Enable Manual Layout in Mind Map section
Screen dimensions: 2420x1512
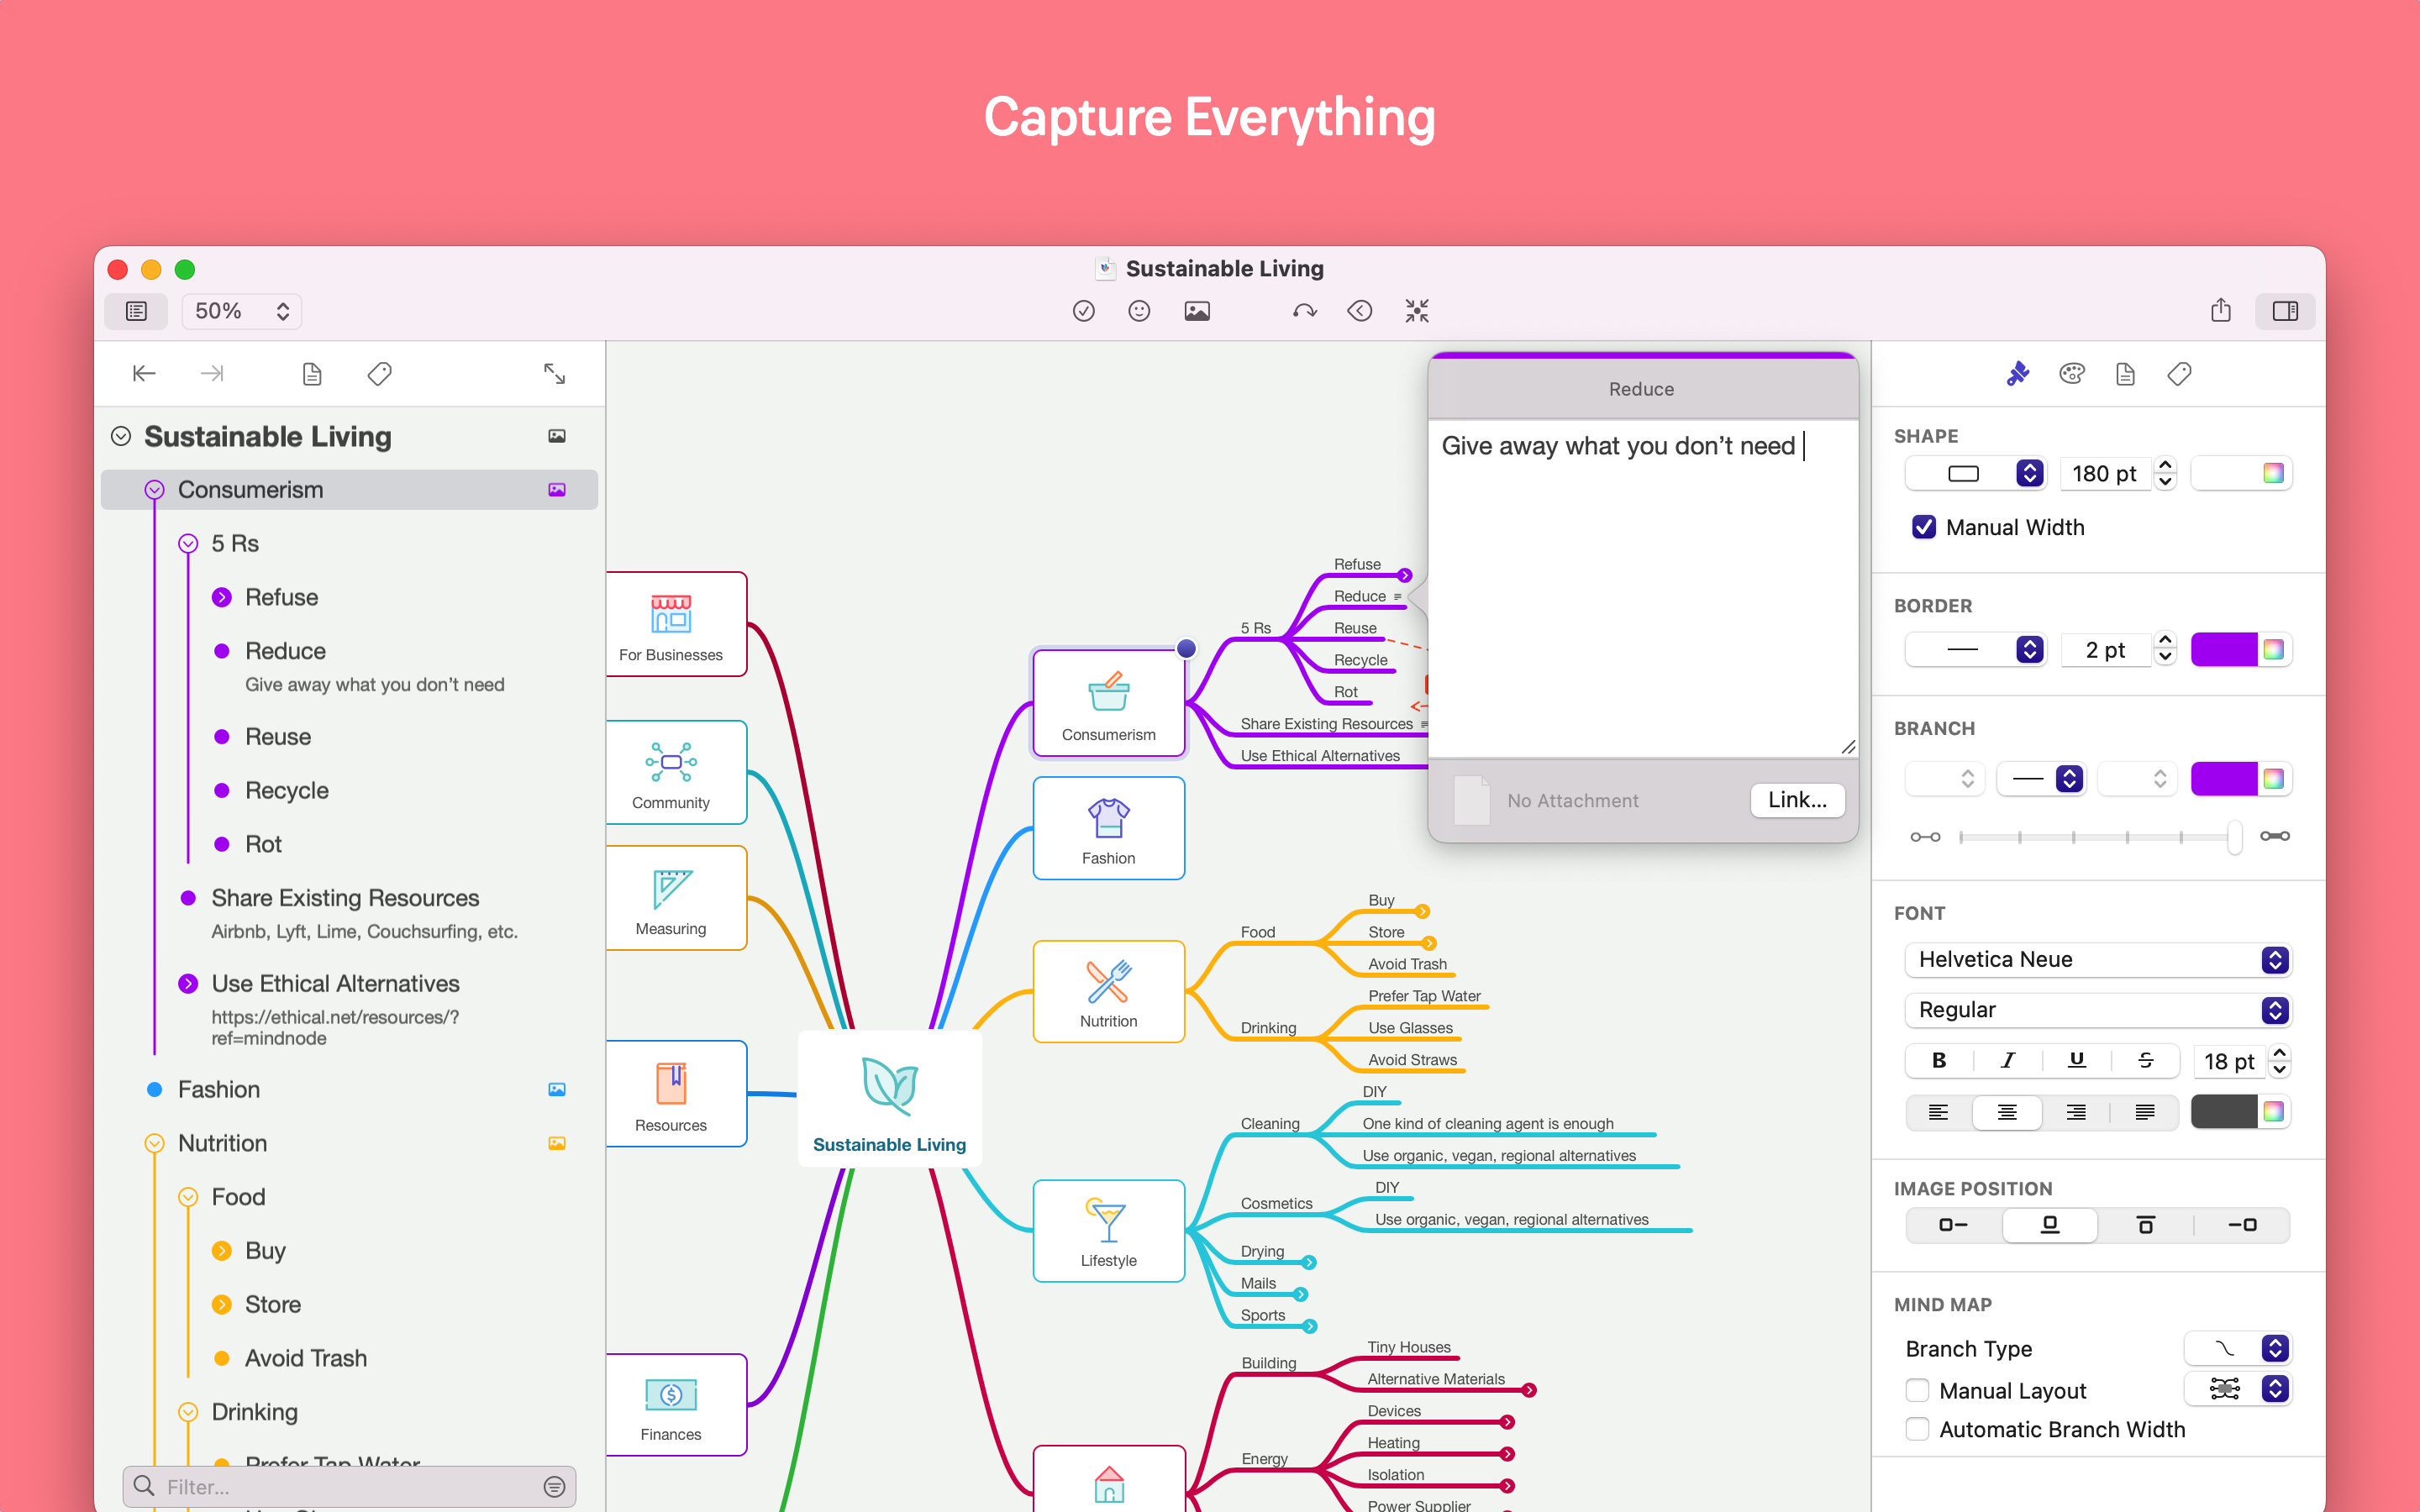(1917, 1390)
